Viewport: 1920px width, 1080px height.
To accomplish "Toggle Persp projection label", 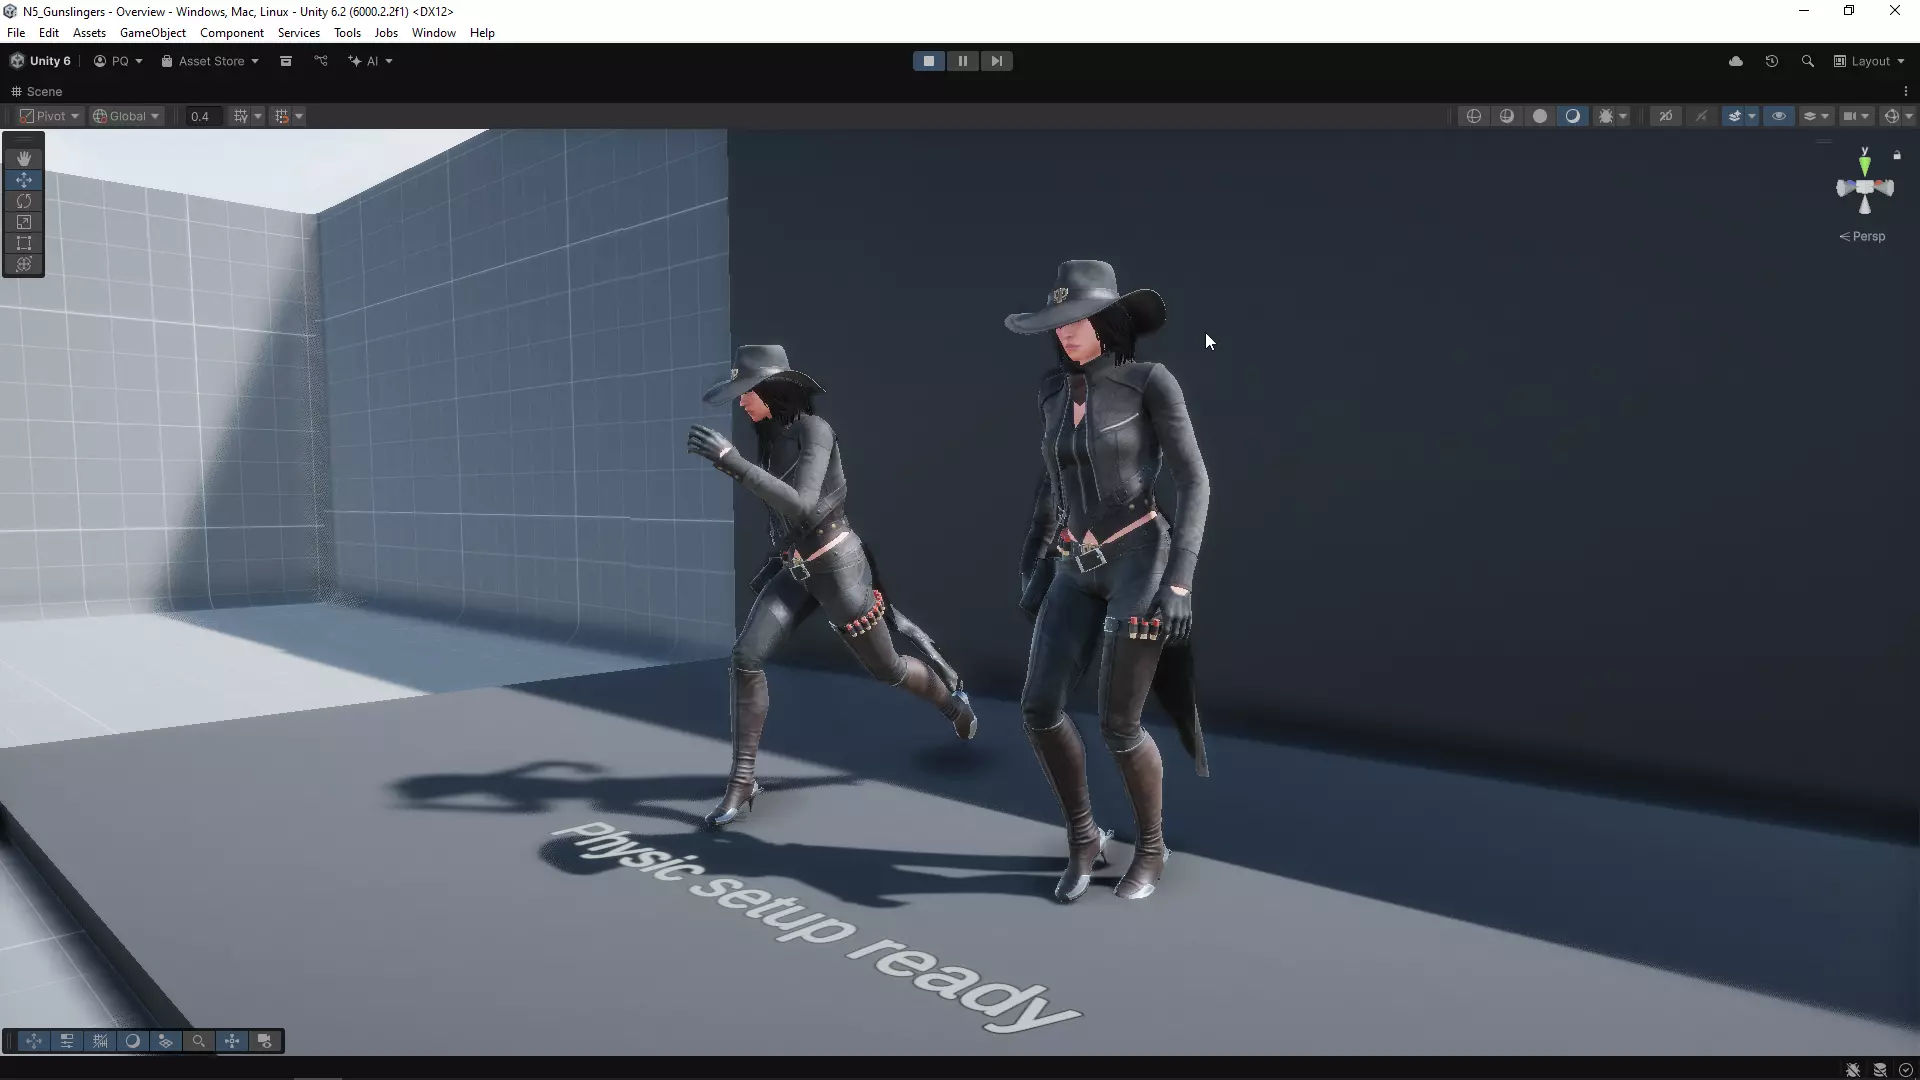I will pos(1862,237).
